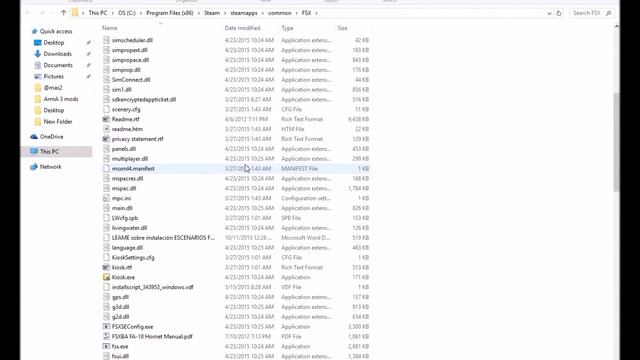Screen dimensions: 640x360
Task: Click the This PC monitor icon
Action: point(34,151)
